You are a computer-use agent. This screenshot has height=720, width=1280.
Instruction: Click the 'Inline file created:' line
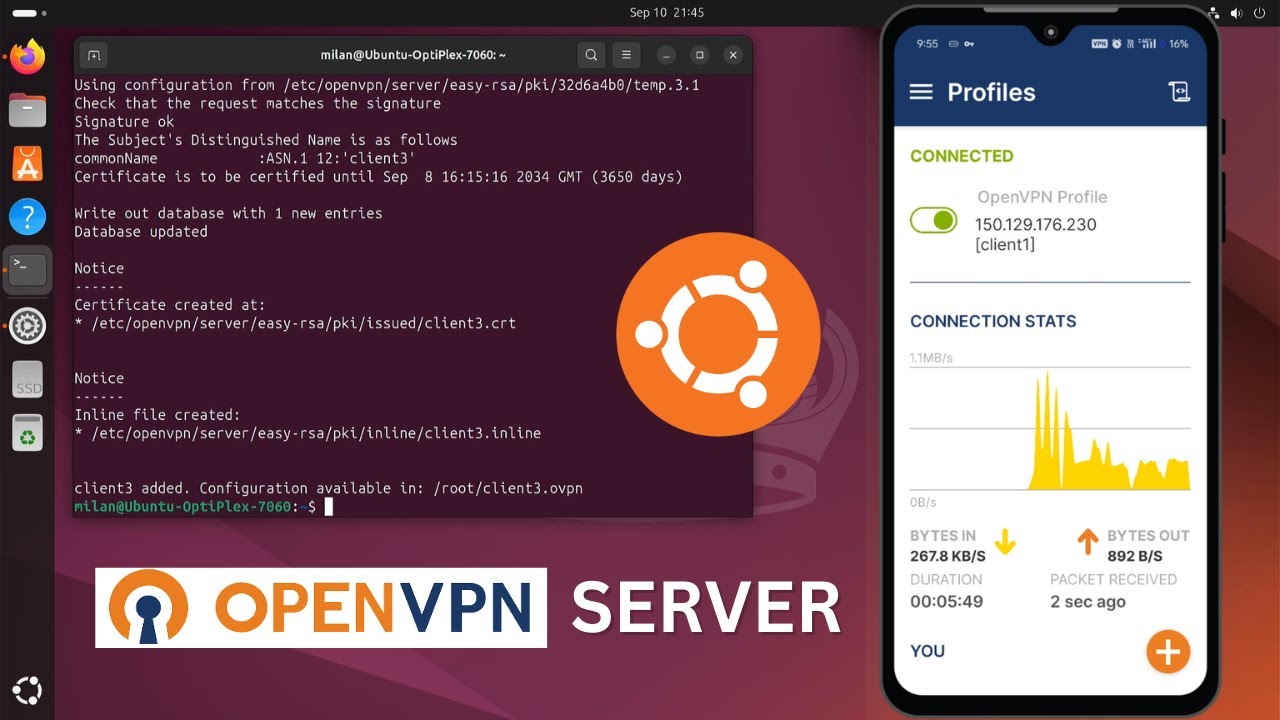point(157,415)
